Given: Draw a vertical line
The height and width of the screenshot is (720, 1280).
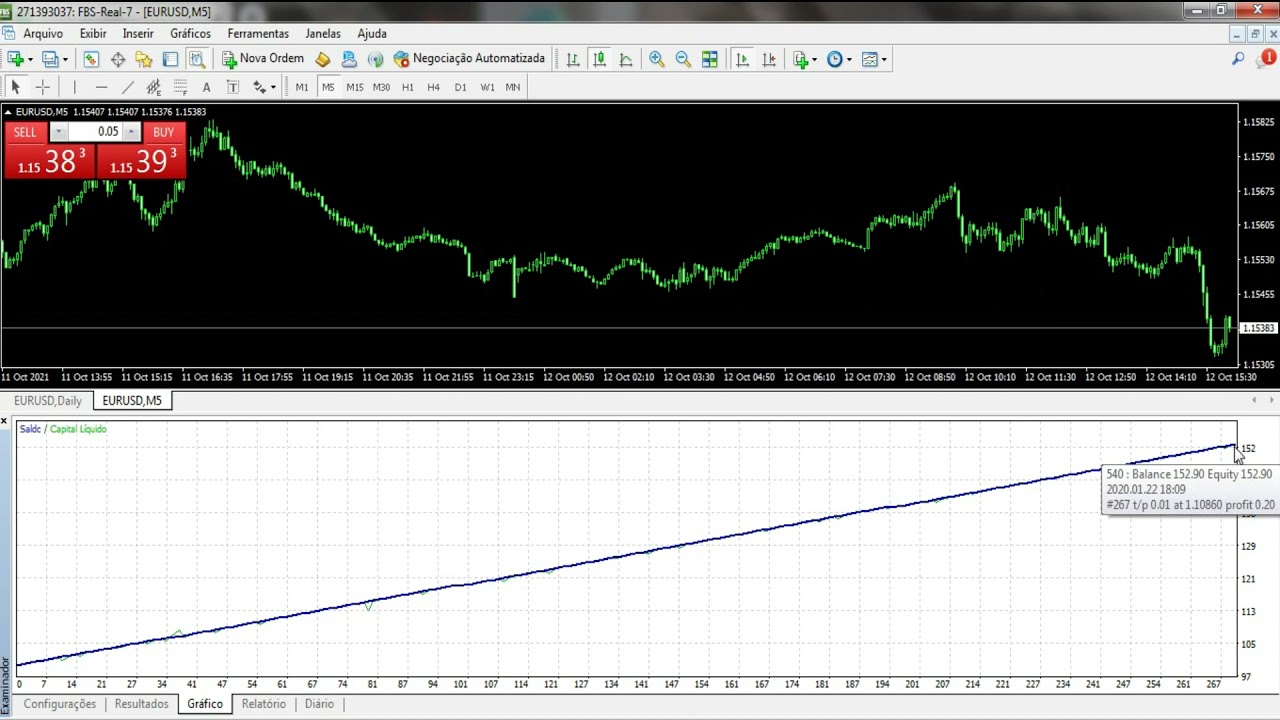Looking at the screenshot, I should 74,87.
